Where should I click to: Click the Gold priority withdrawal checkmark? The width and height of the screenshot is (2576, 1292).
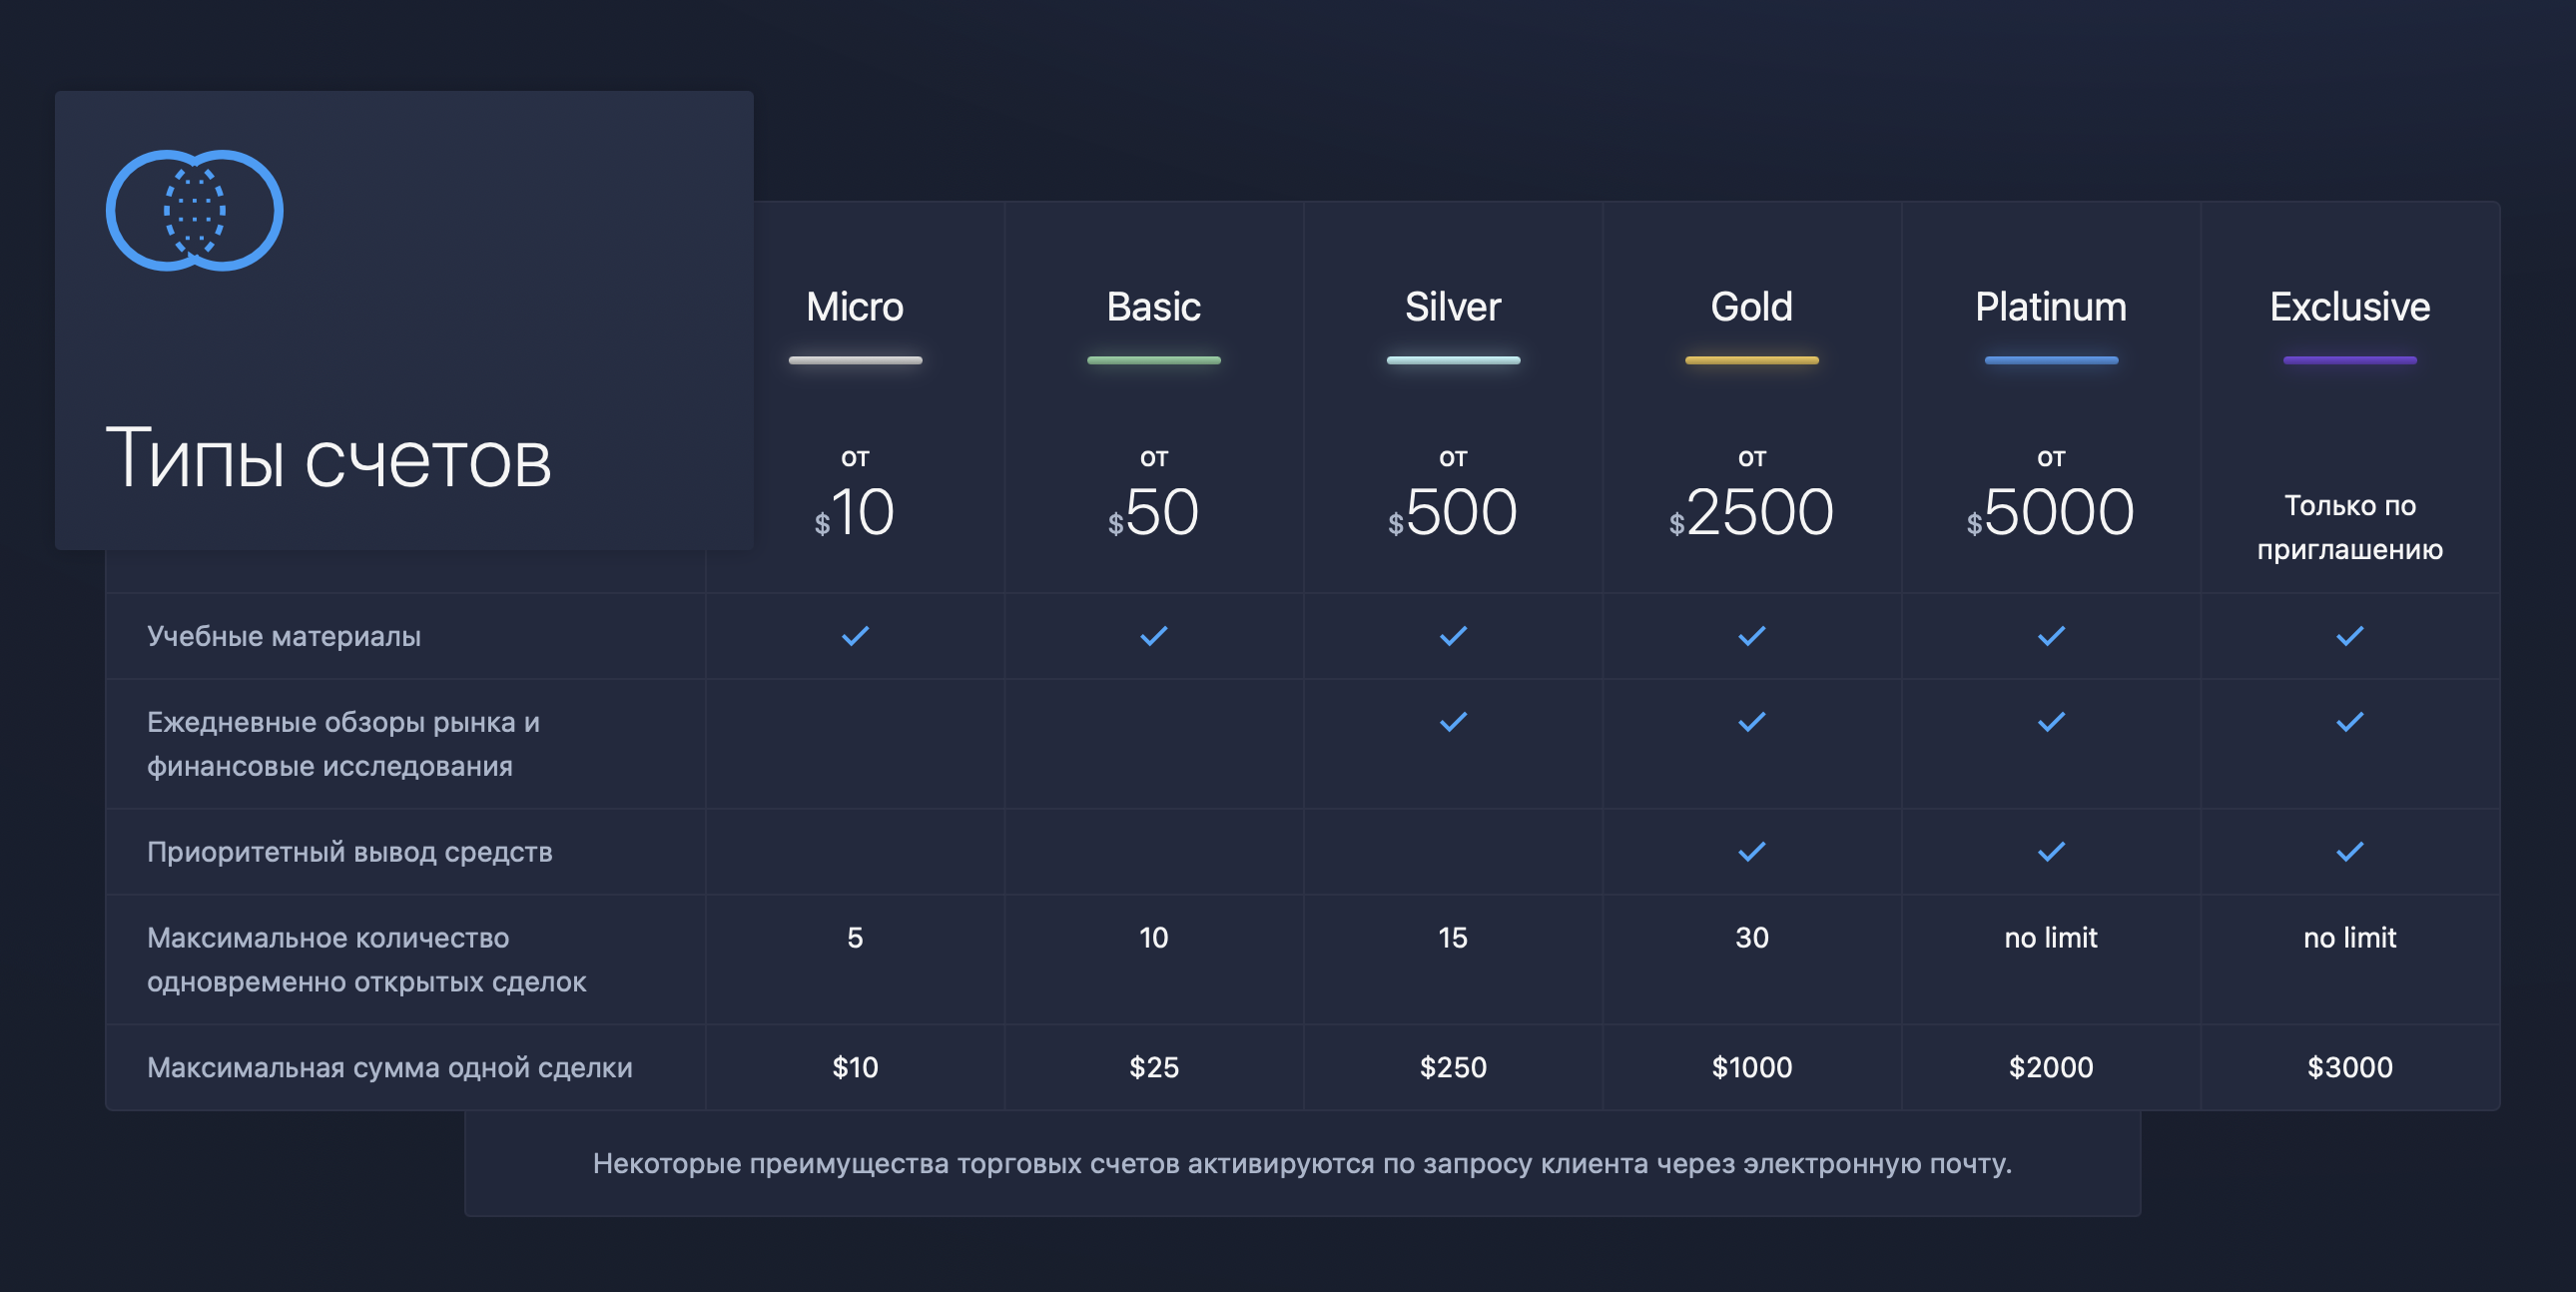(1751, 852)
